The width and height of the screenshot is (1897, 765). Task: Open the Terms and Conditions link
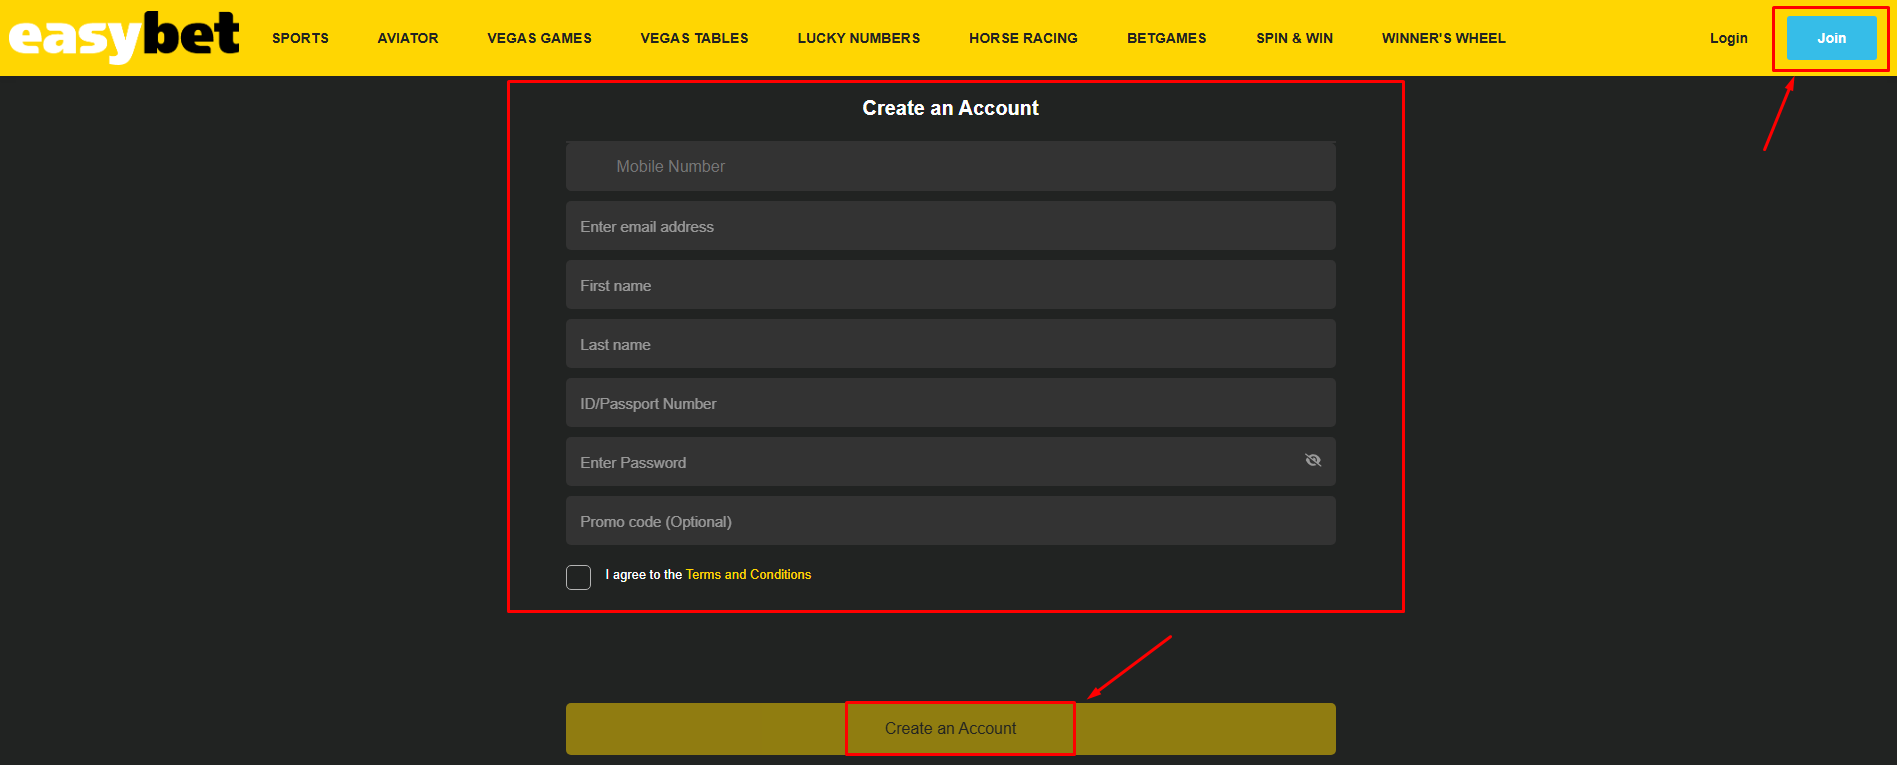point(748,575)
